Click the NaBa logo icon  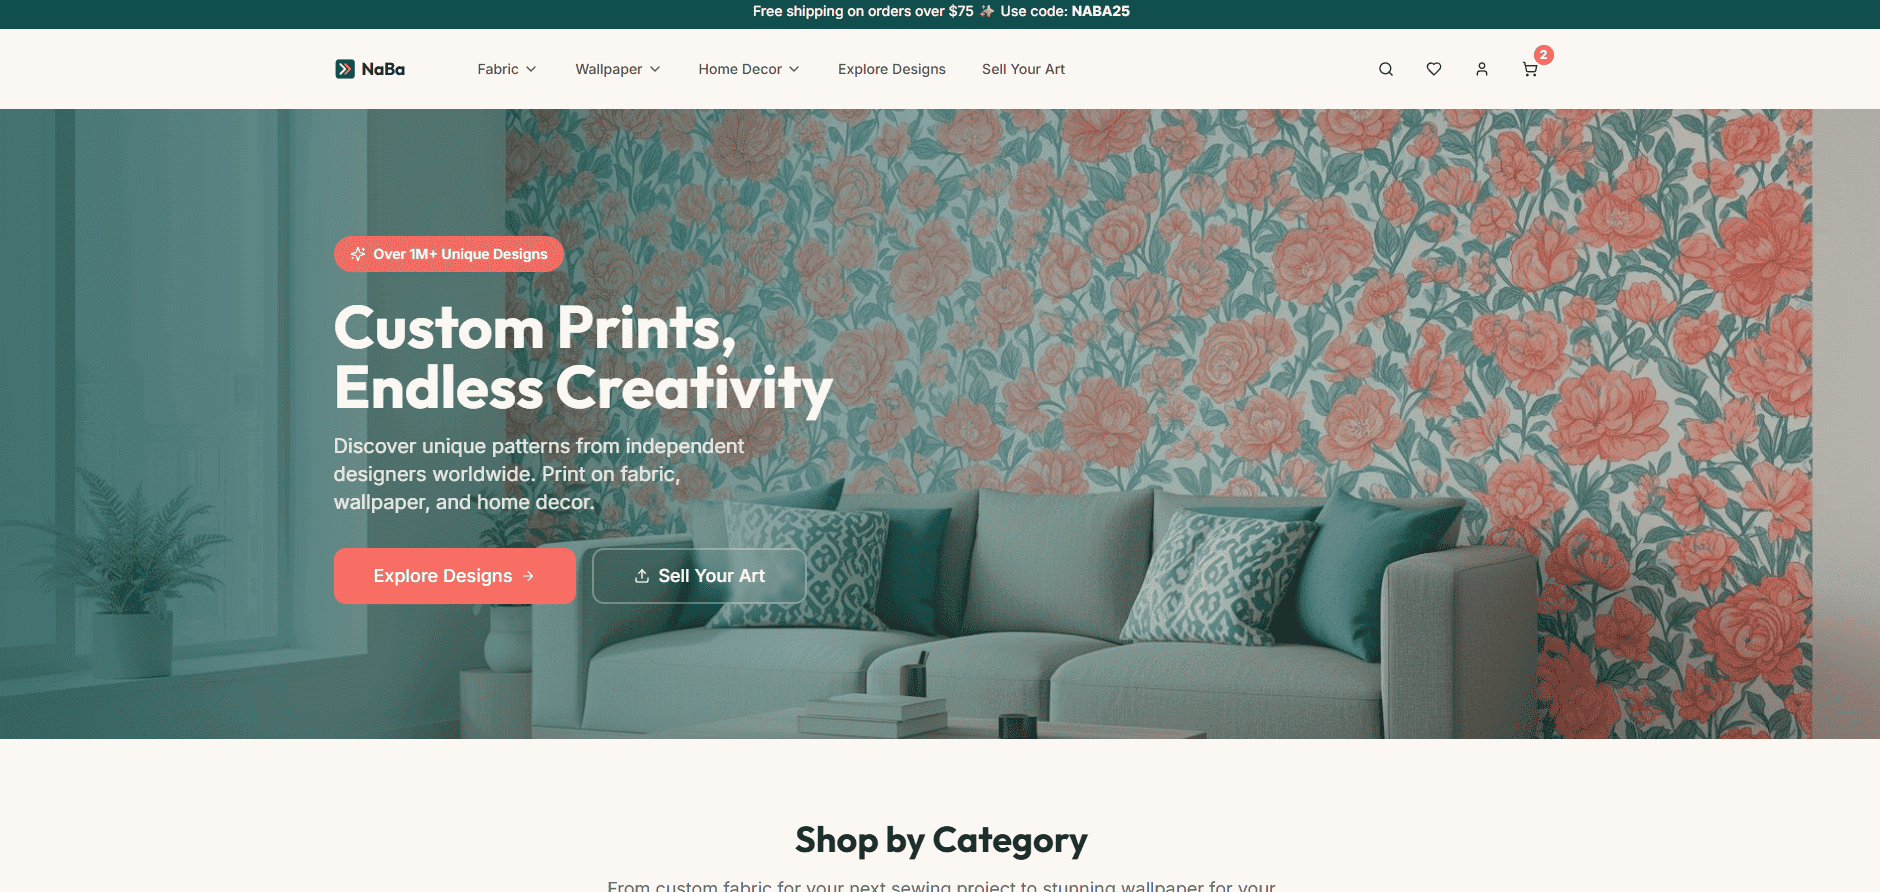(x=345, y=69)
